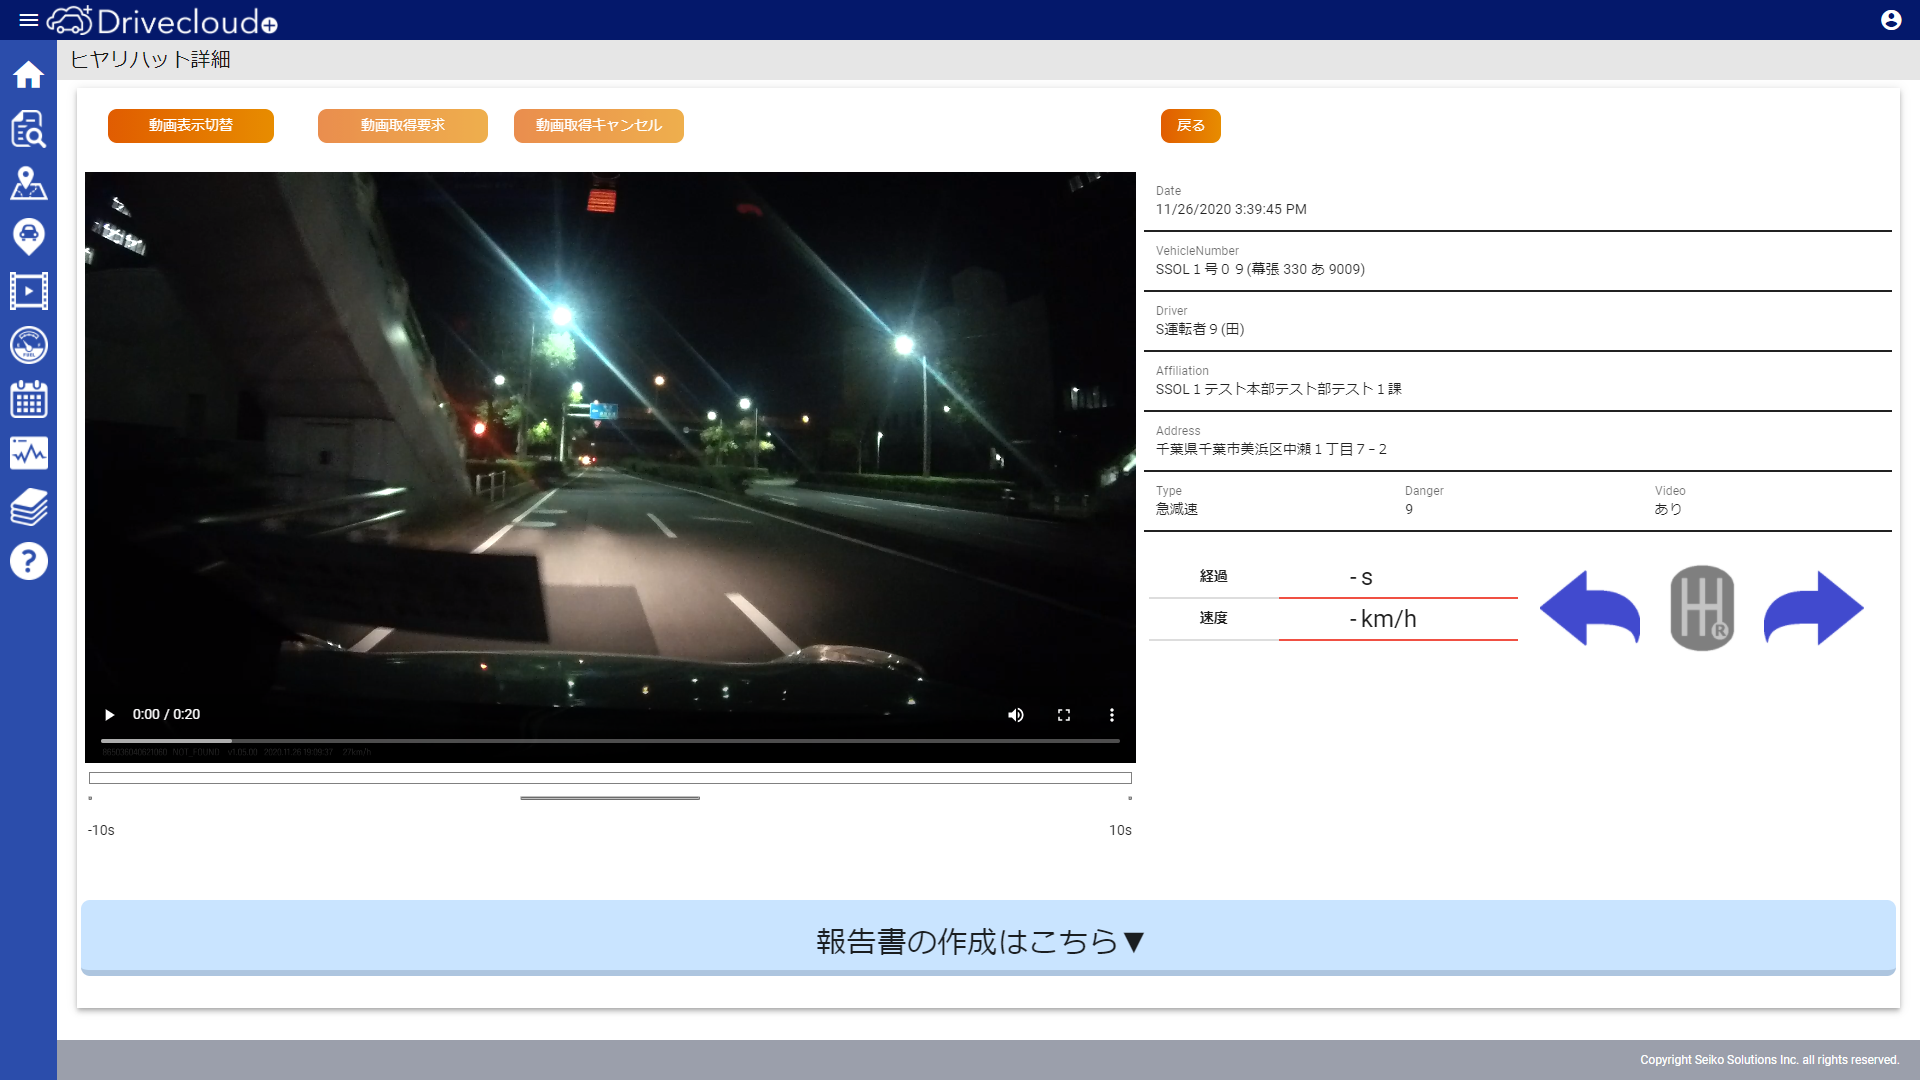This screenshot has width=1920, height=1080.
Task: Open the hamburger menu
Action: [28, 20]
